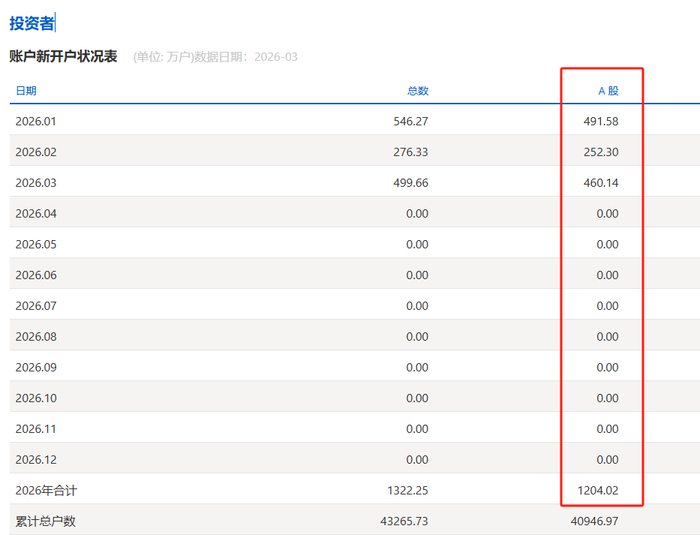Click the 总数 column header

(418, 91)
